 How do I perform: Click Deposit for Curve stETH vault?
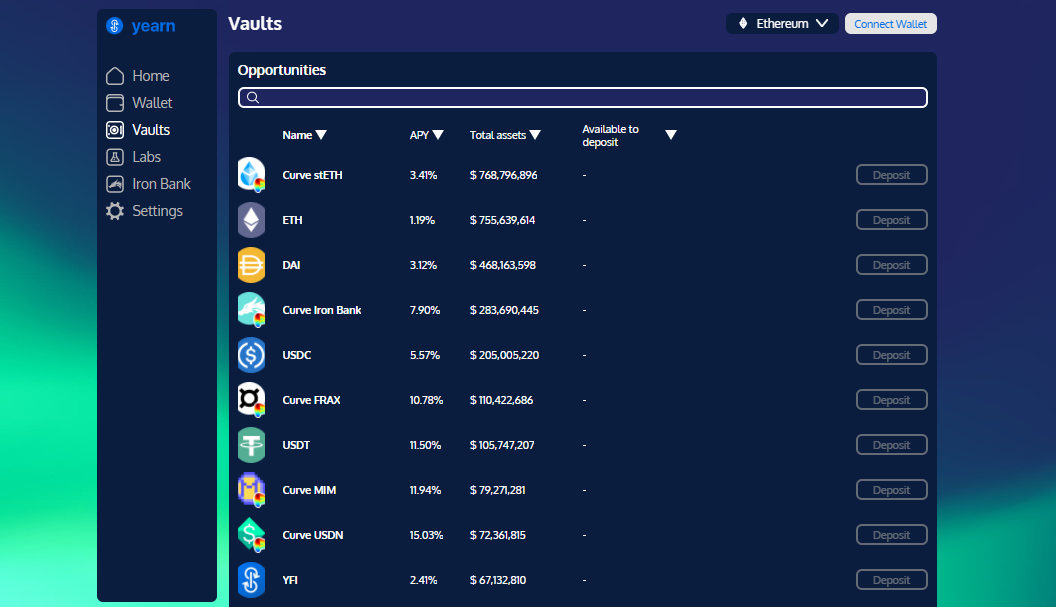point(891,175)
